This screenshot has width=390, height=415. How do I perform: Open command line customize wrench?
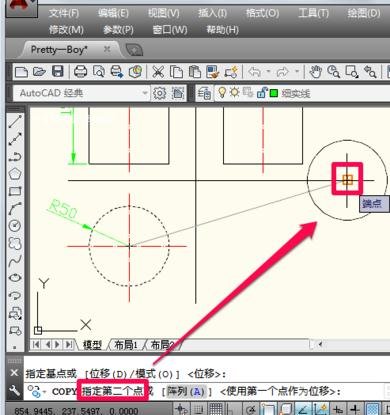click(x=14, y=391)
